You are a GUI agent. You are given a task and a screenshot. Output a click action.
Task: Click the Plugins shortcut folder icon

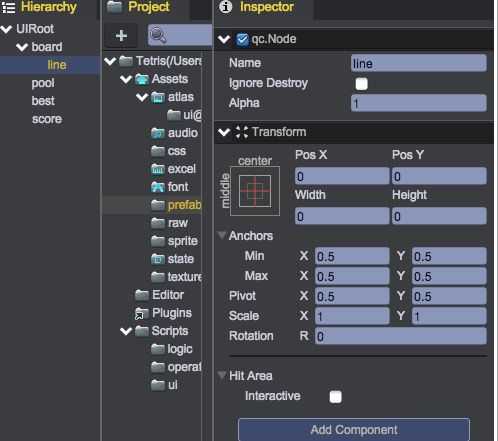142,313
